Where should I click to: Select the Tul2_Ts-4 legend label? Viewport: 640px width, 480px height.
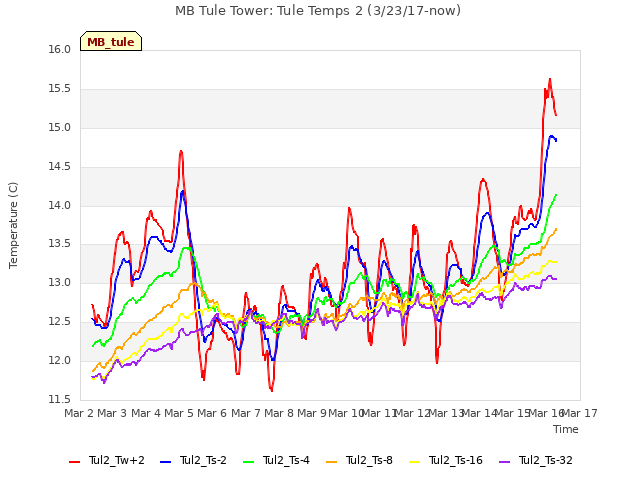[286, 460]
